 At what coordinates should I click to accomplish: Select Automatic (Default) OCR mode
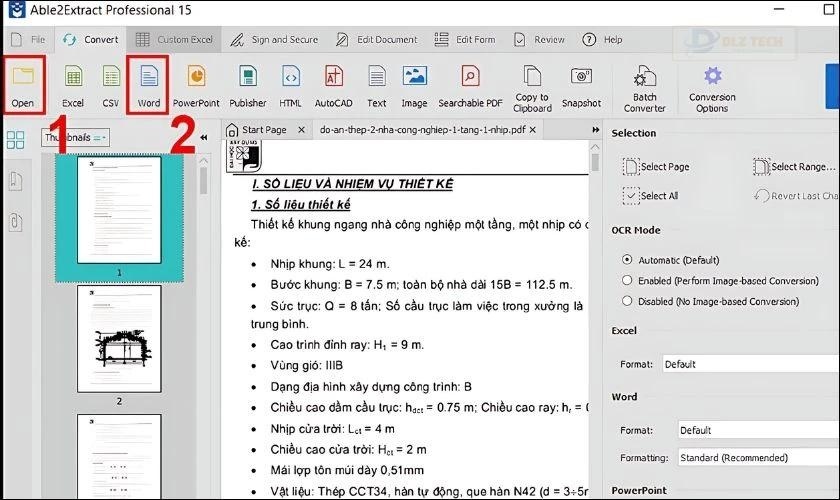pyautogui.click(x=627, y=260)
